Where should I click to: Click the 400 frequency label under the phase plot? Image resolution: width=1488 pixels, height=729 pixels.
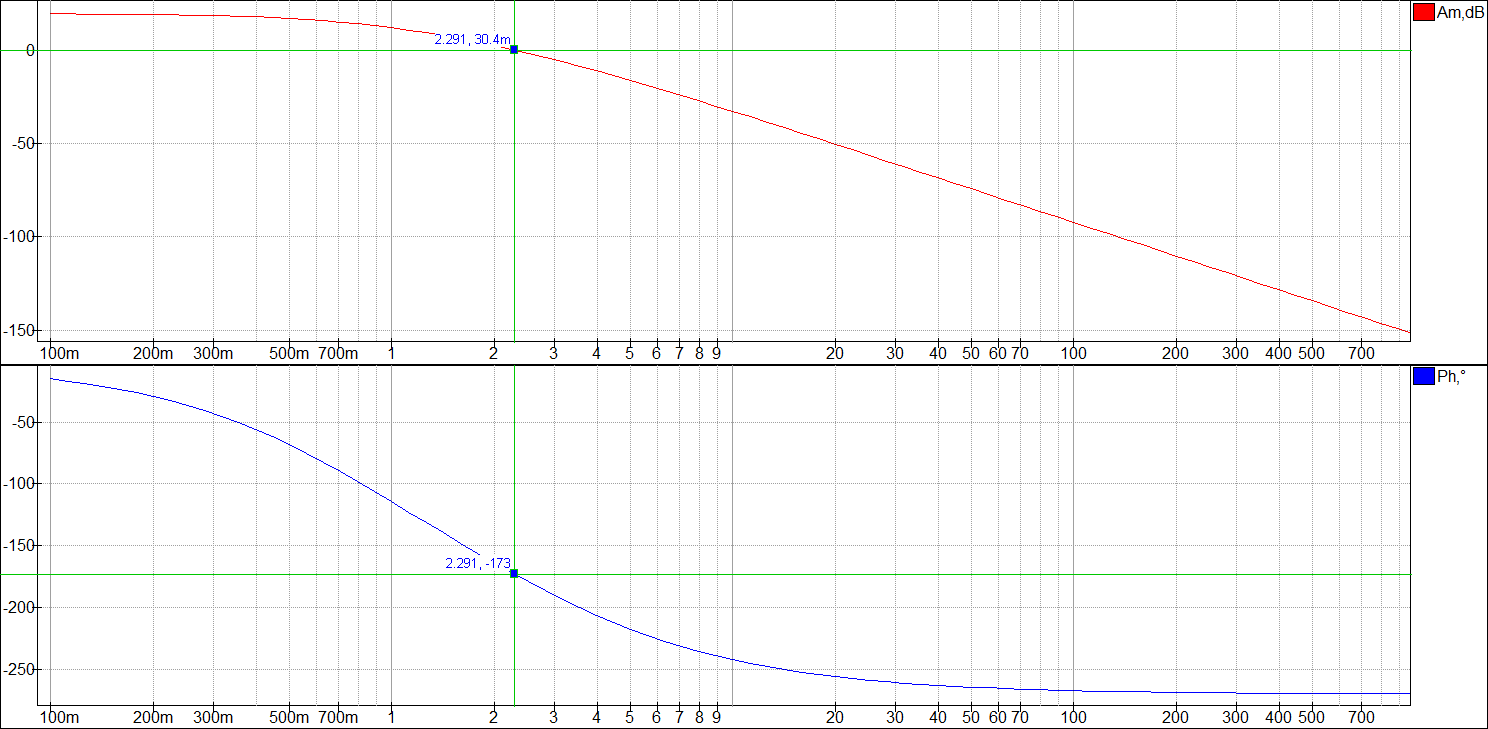tap(1279, 718)
